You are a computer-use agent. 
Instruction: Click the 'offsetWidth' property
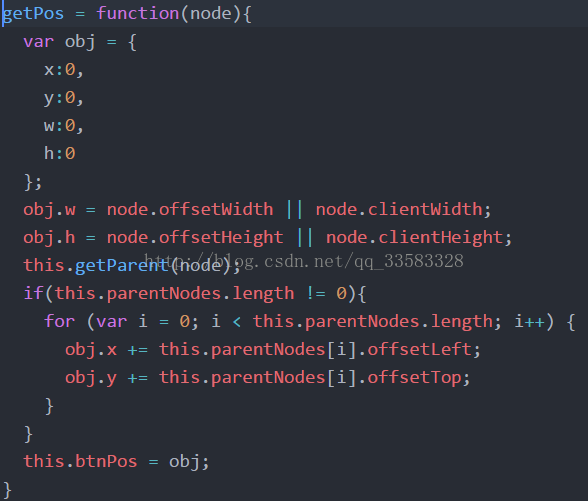click(x=216, y=209)
